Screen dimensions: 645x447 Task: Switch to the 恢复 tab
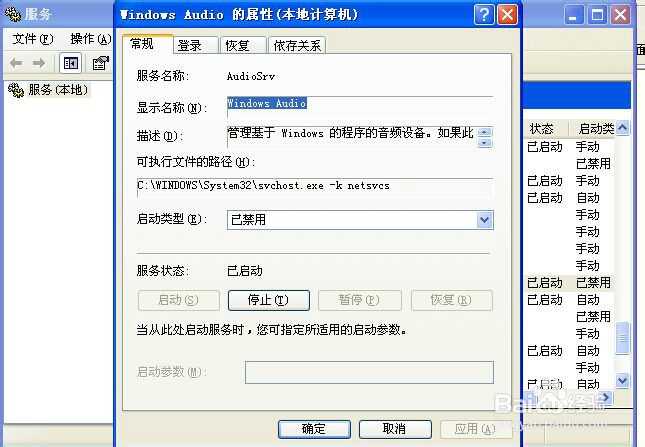coord(243,45)
